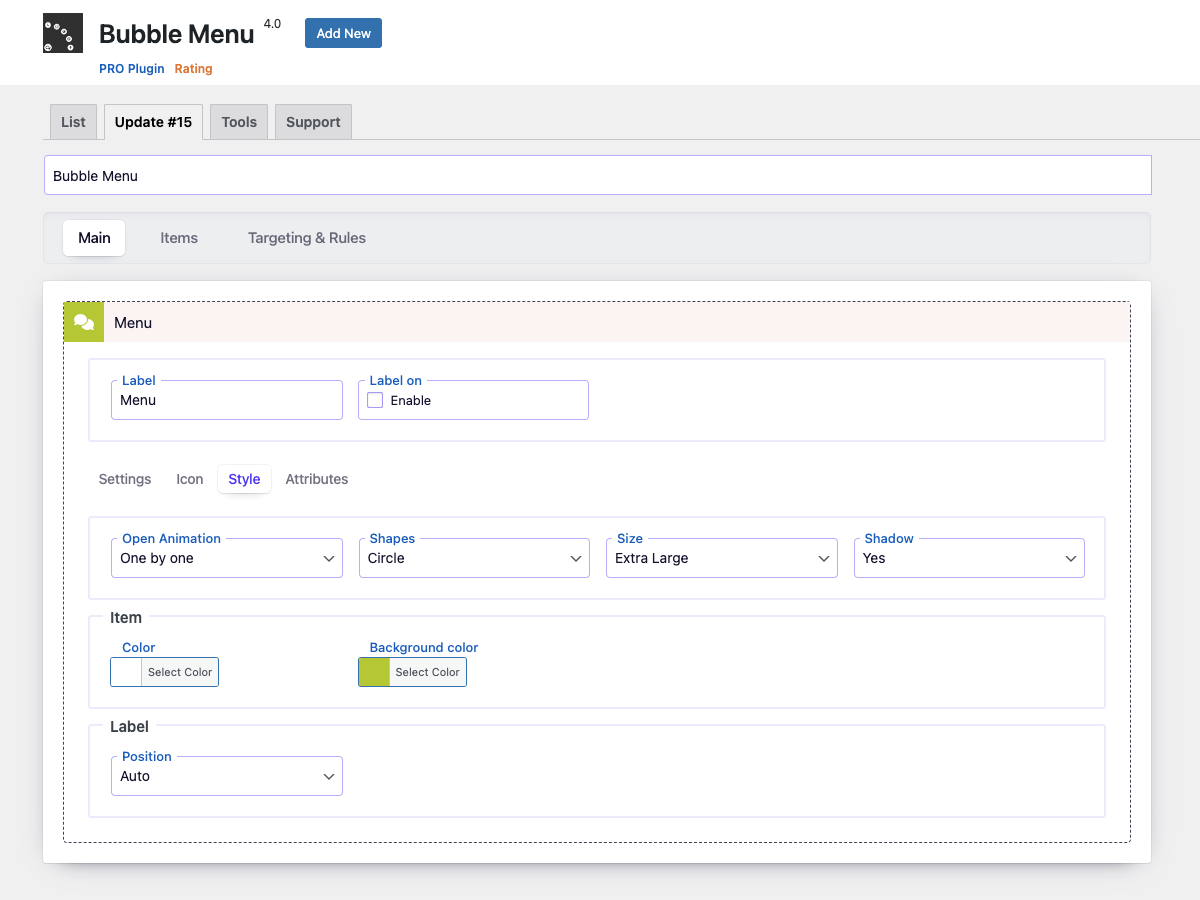
Task: Open the Size dropdown
Action: tap(722, 558)
